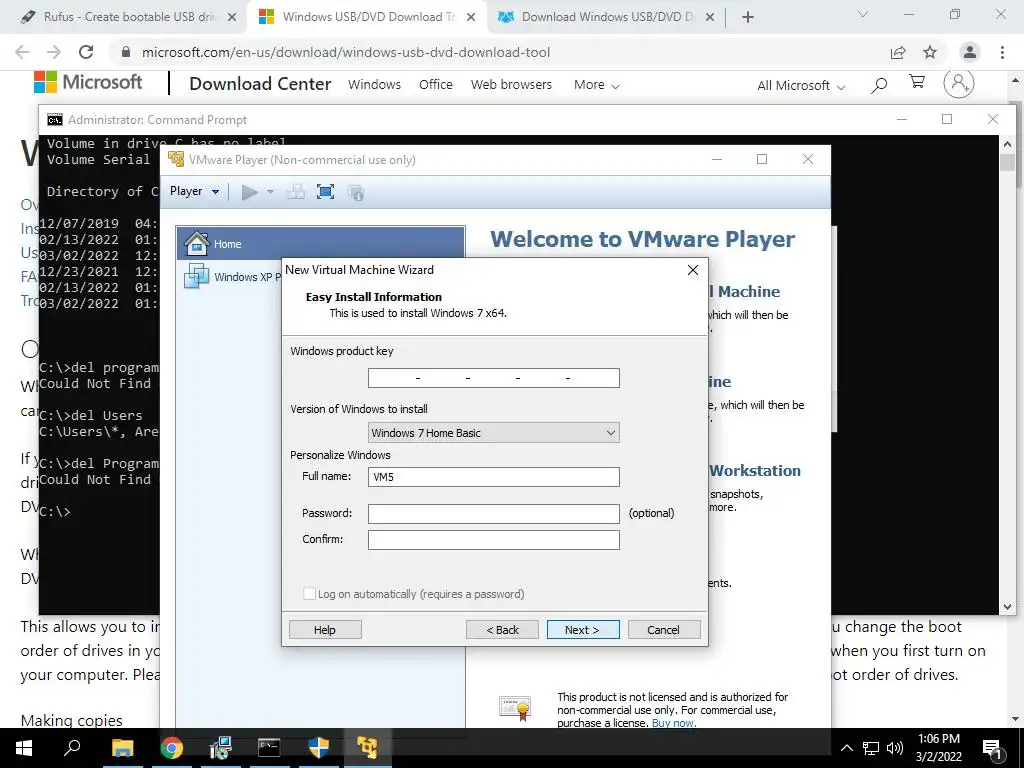Image resolution: width=1024 pixels, height=768 pixels.
Task: Click the network tray icon
Action: pos(871,748)
